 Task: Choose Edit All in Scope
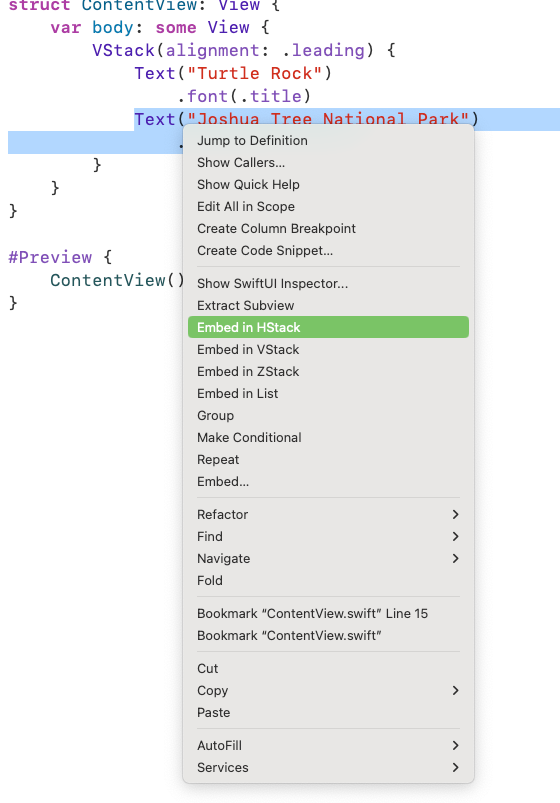pos(328,206)
